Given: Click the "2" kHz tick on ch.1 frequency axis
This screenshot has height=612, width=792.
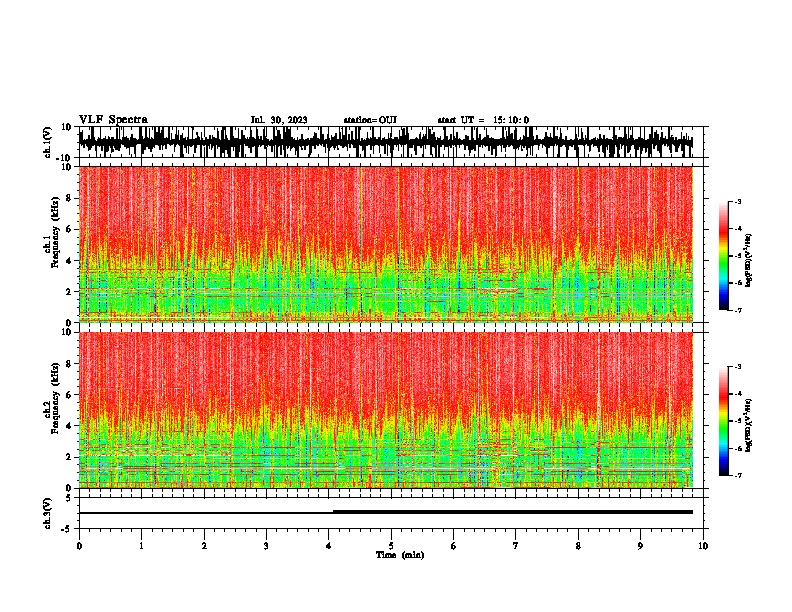Looking at the screenshot, I should point(70,292).
